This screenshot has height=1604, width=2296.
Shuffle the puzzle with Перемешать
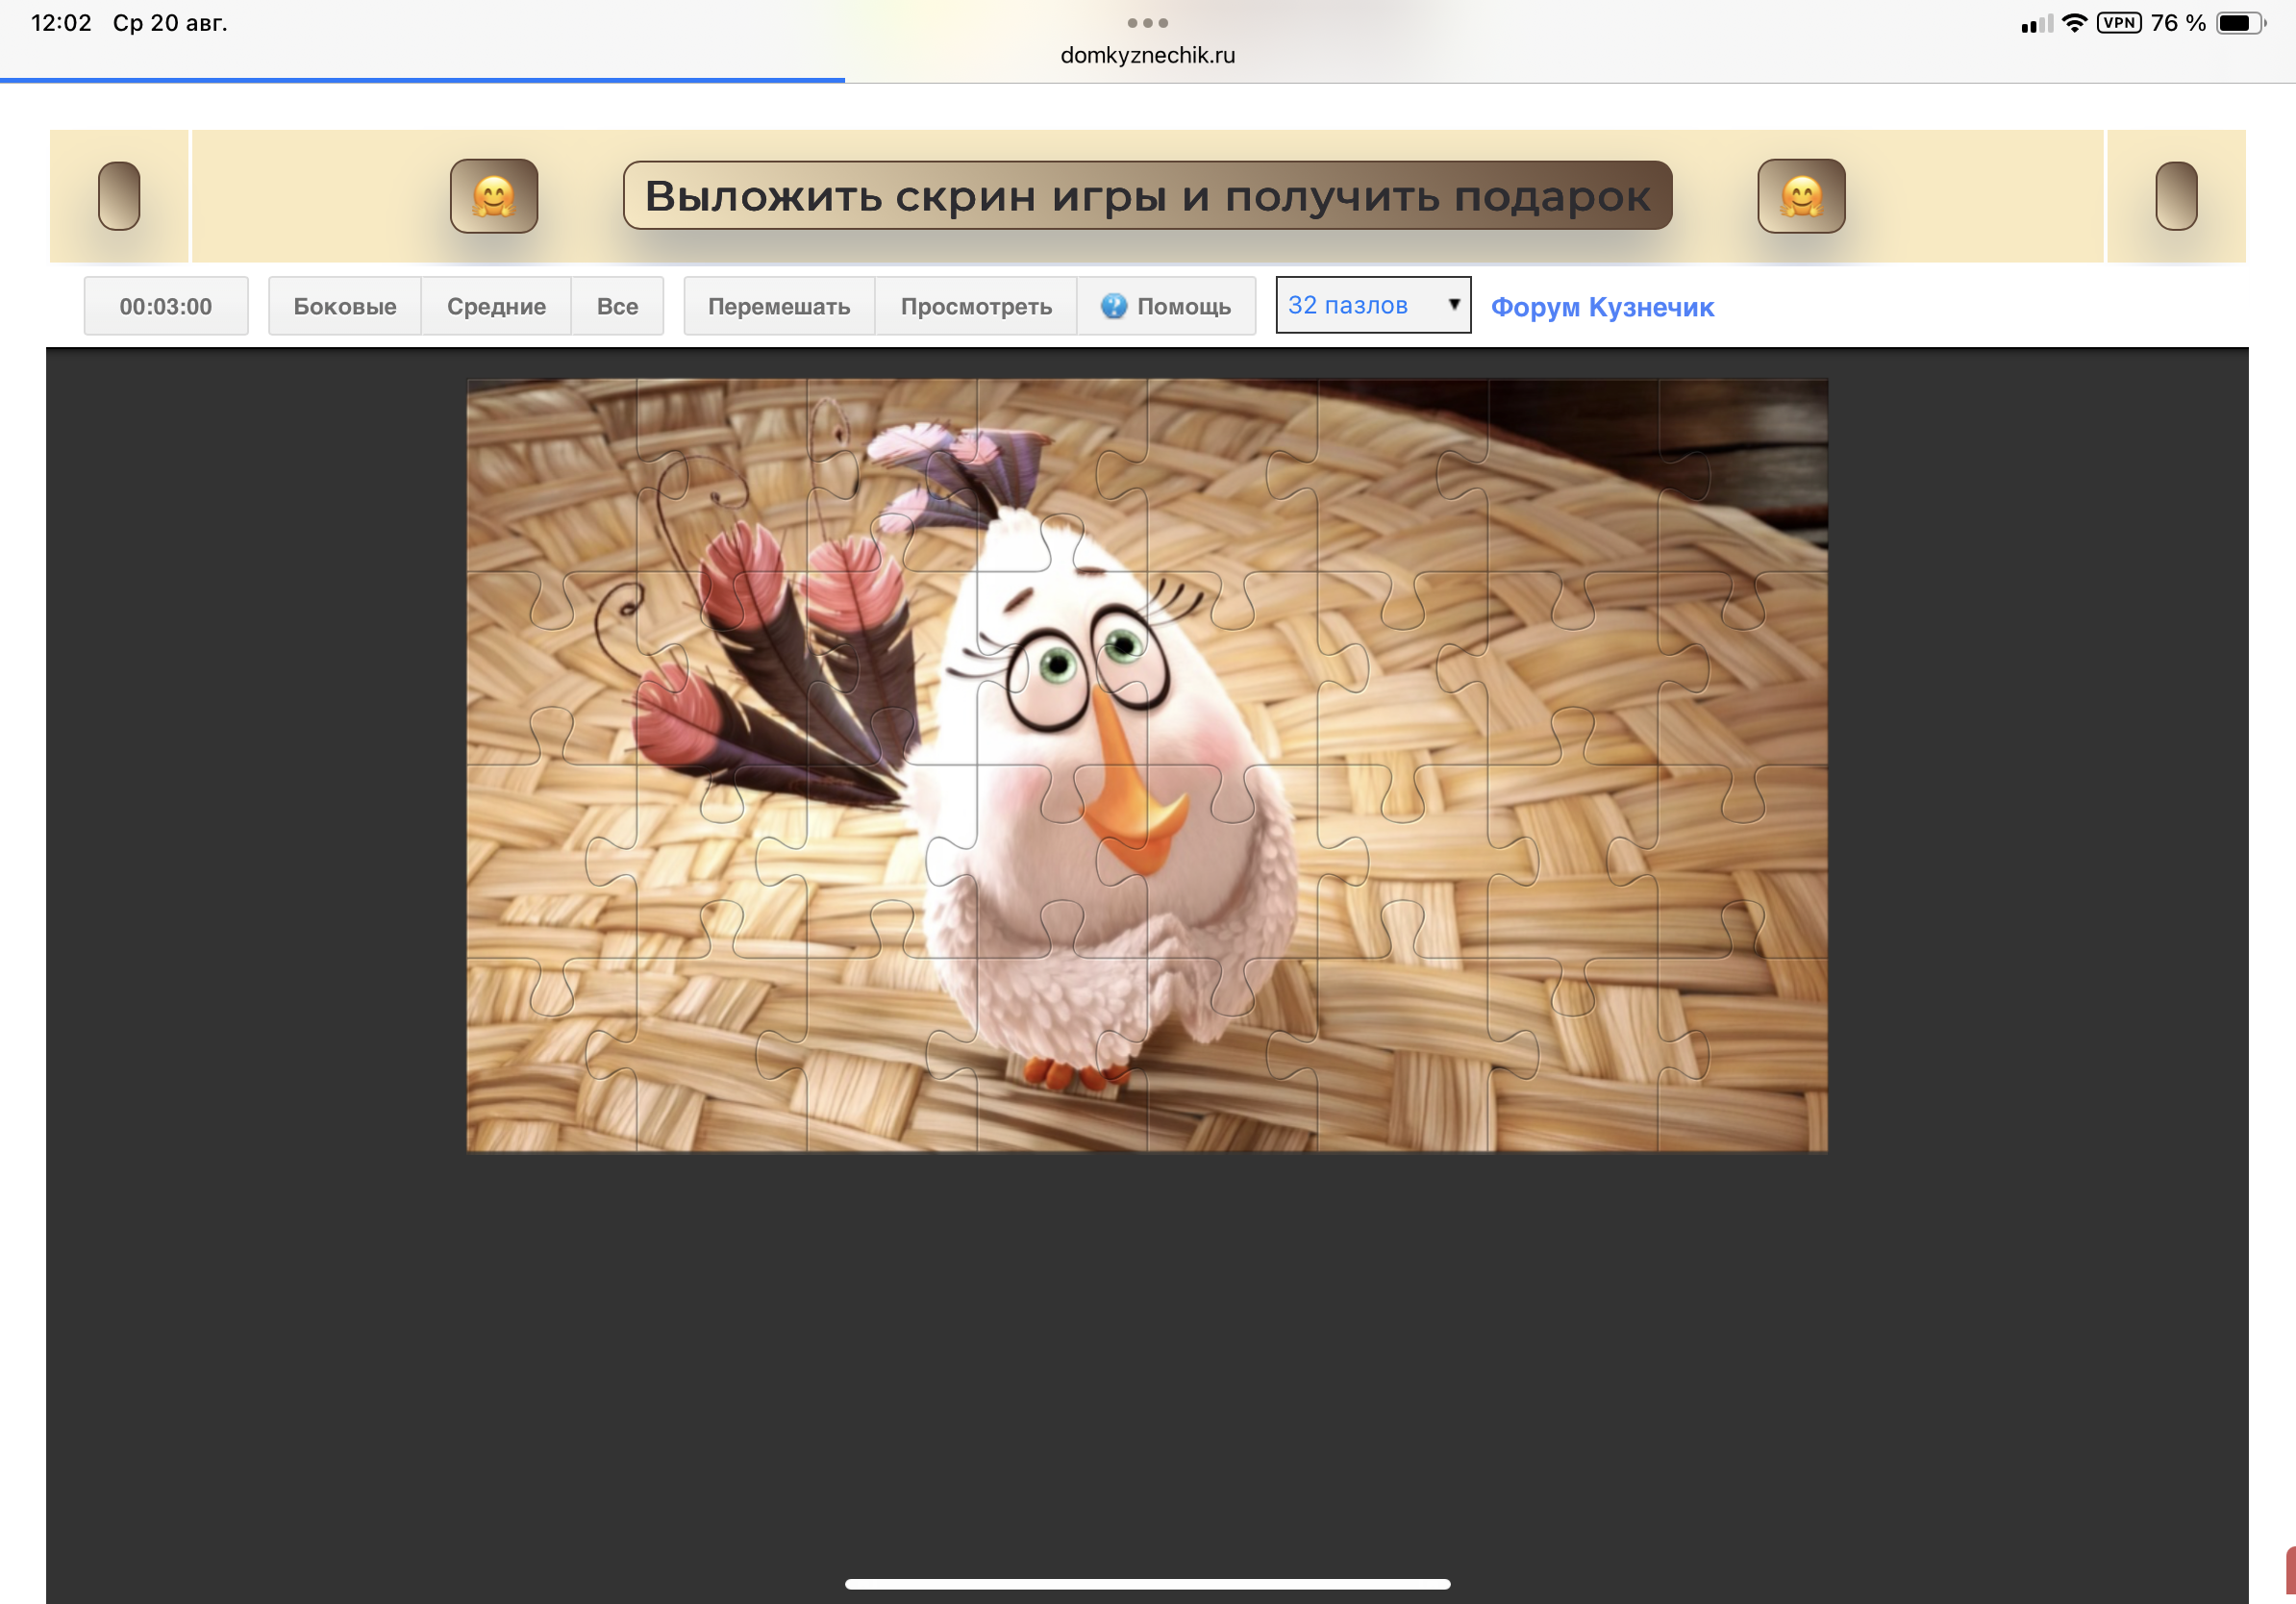[x=779, y=306]
